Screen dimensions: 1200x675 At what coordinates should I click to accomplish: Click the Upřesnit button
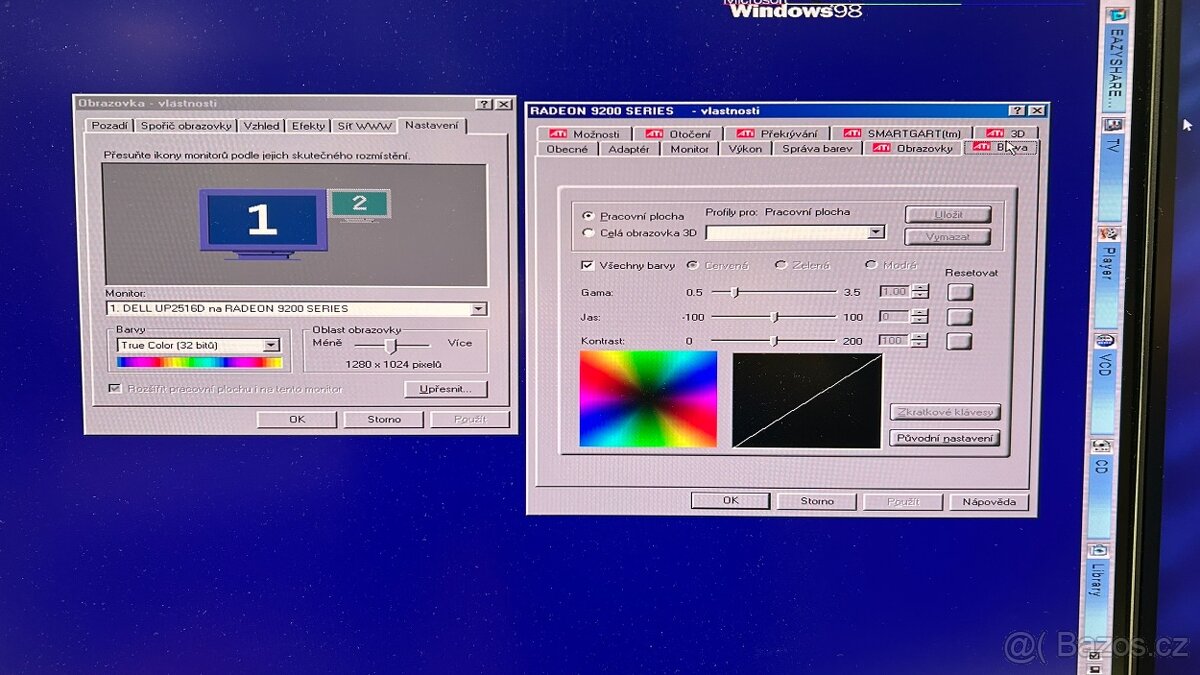(446, 388)
